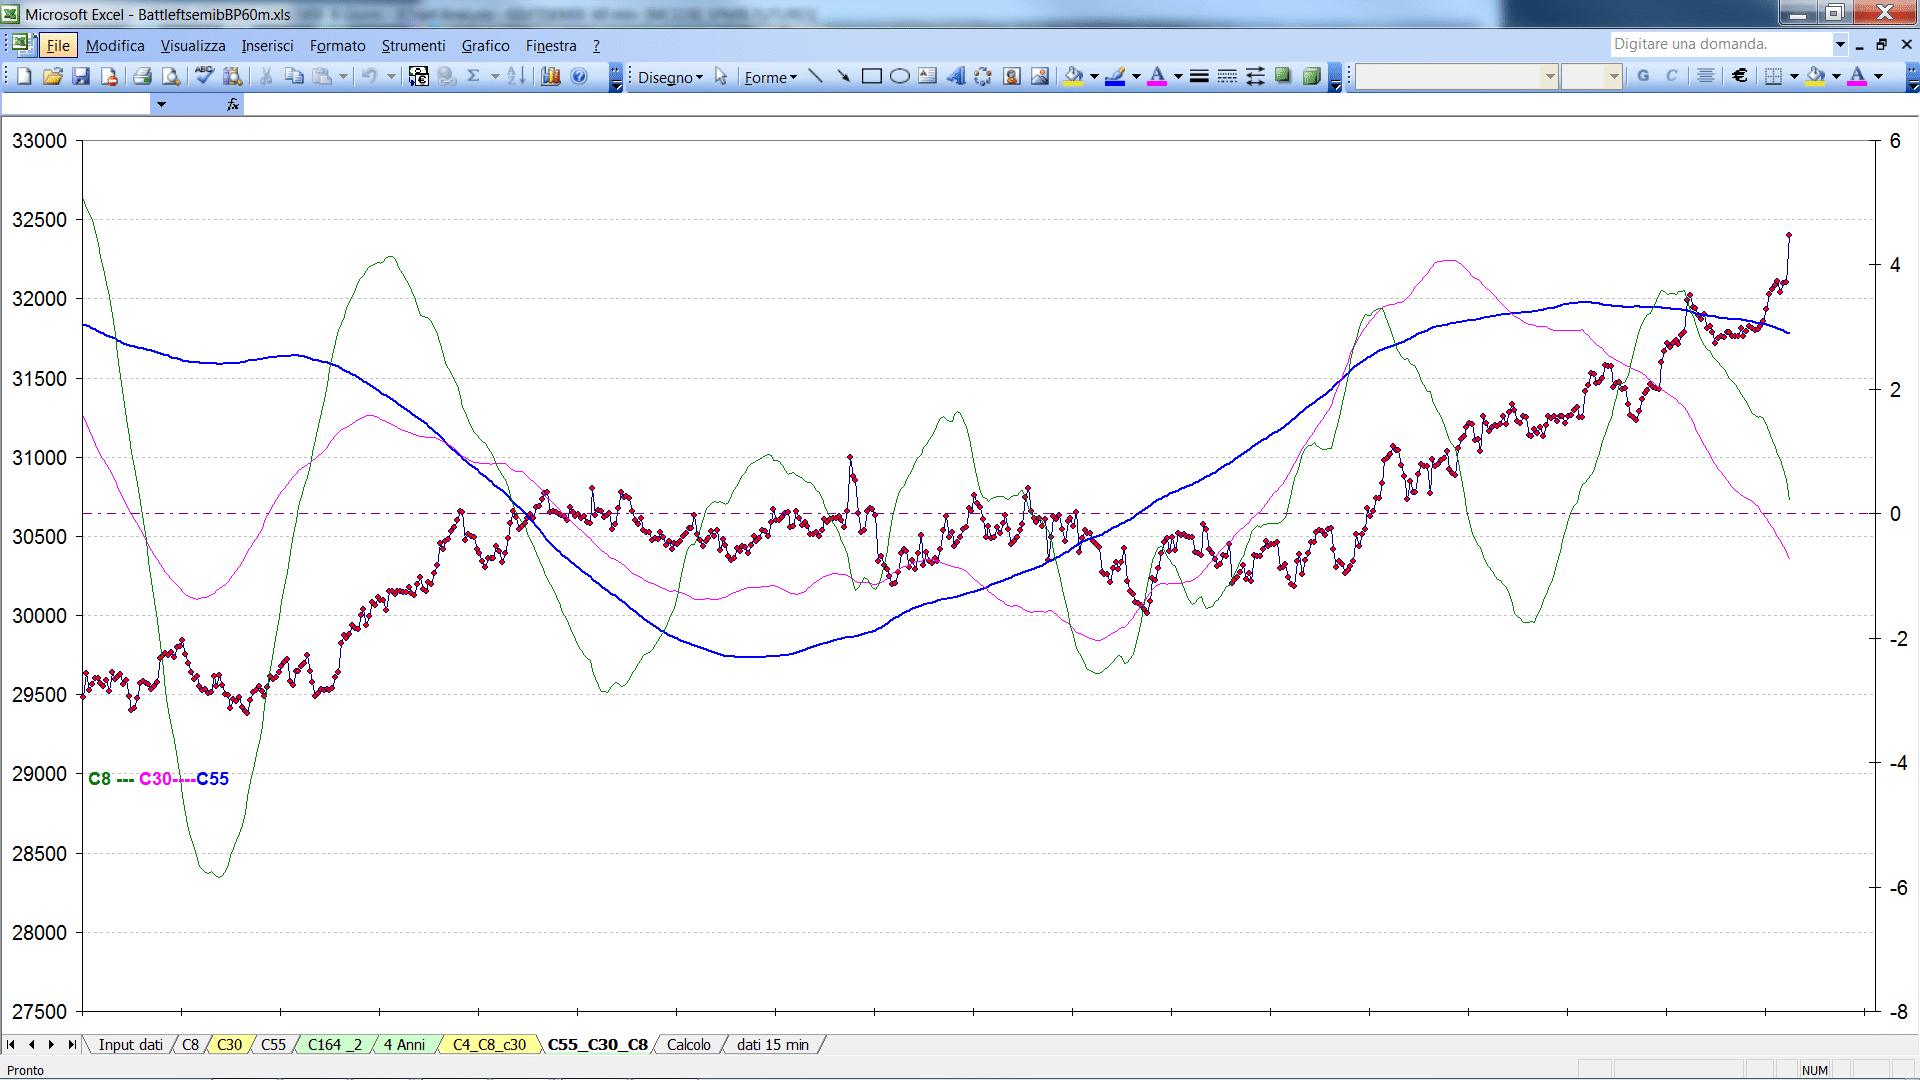Open the font name combo box
The width and height of the screenshot is (1920, 1080).
1456,76
